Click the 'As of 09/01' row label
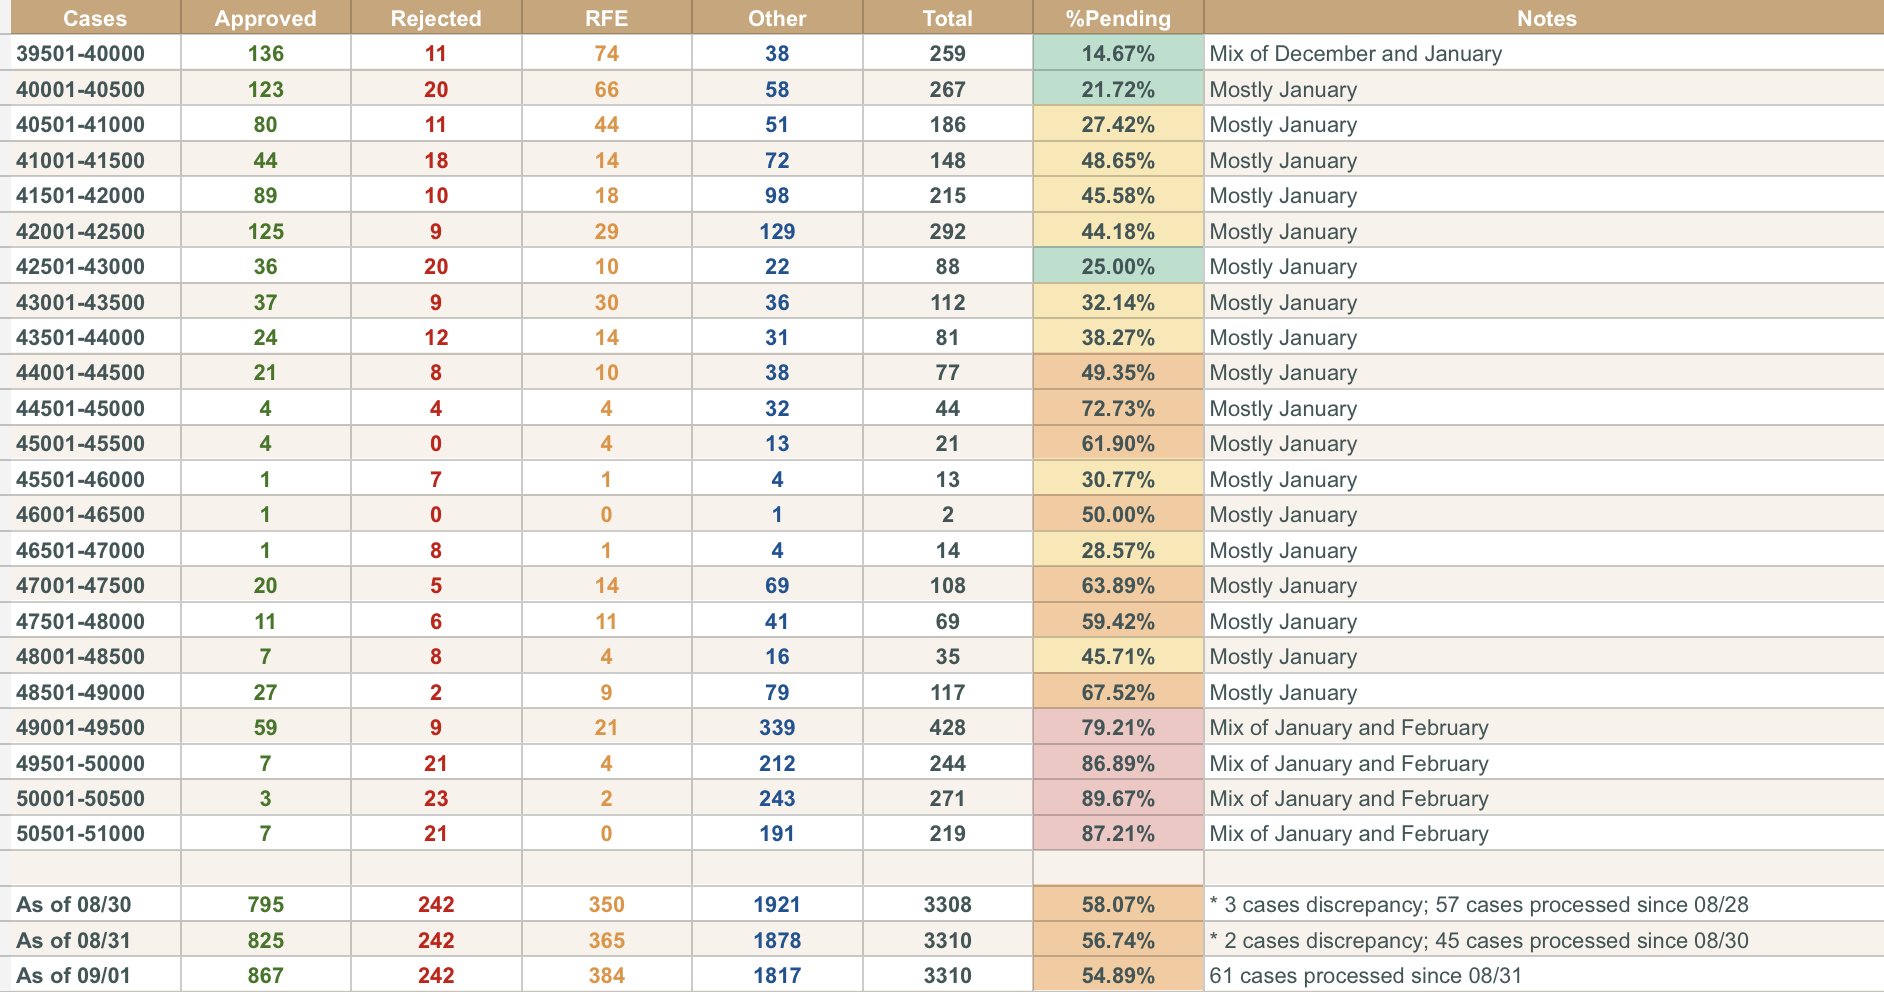 pos(74,976)
